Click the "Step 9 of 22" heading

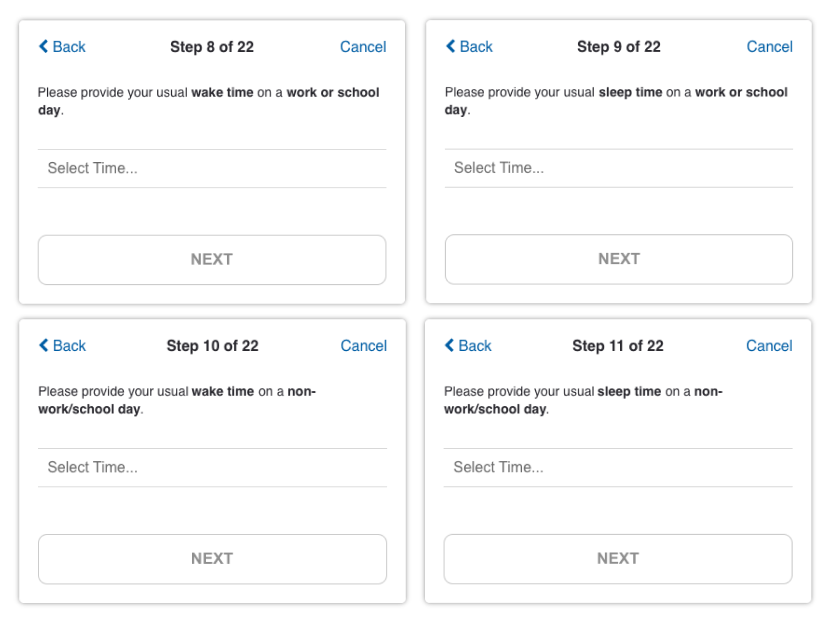coord(618,47)
